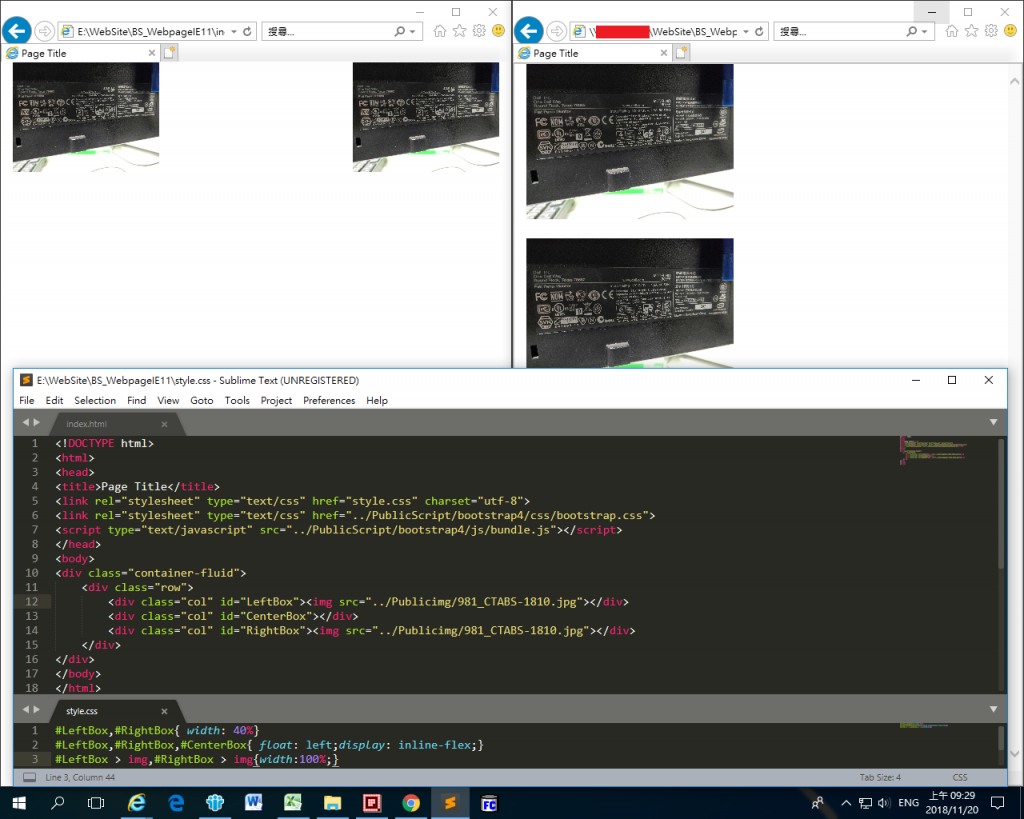Open CSS syntax selector in status bar
1024x819 pixels.
959,777
